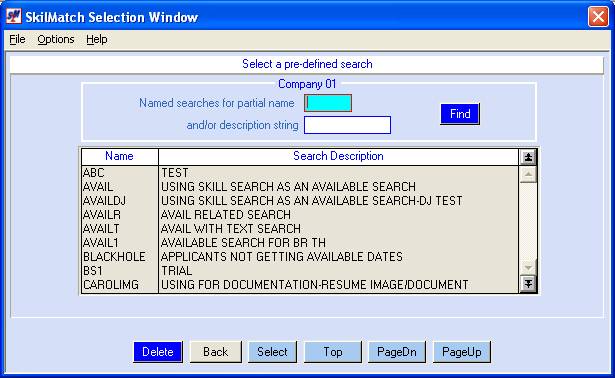Open the Help menu
This screenshot has height=378, width=615.
[x=96, y=39]
